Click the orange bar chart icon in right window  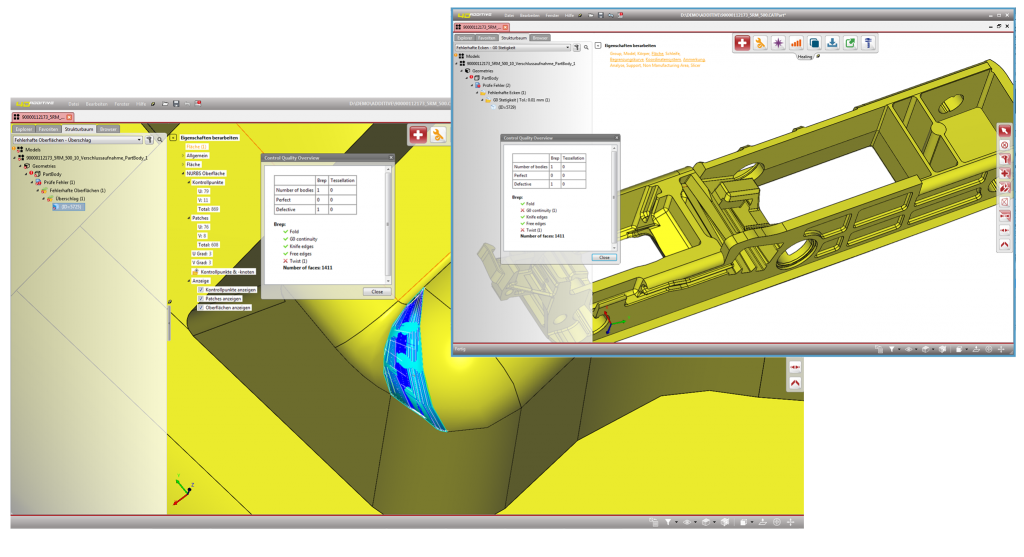click(796, 43)
